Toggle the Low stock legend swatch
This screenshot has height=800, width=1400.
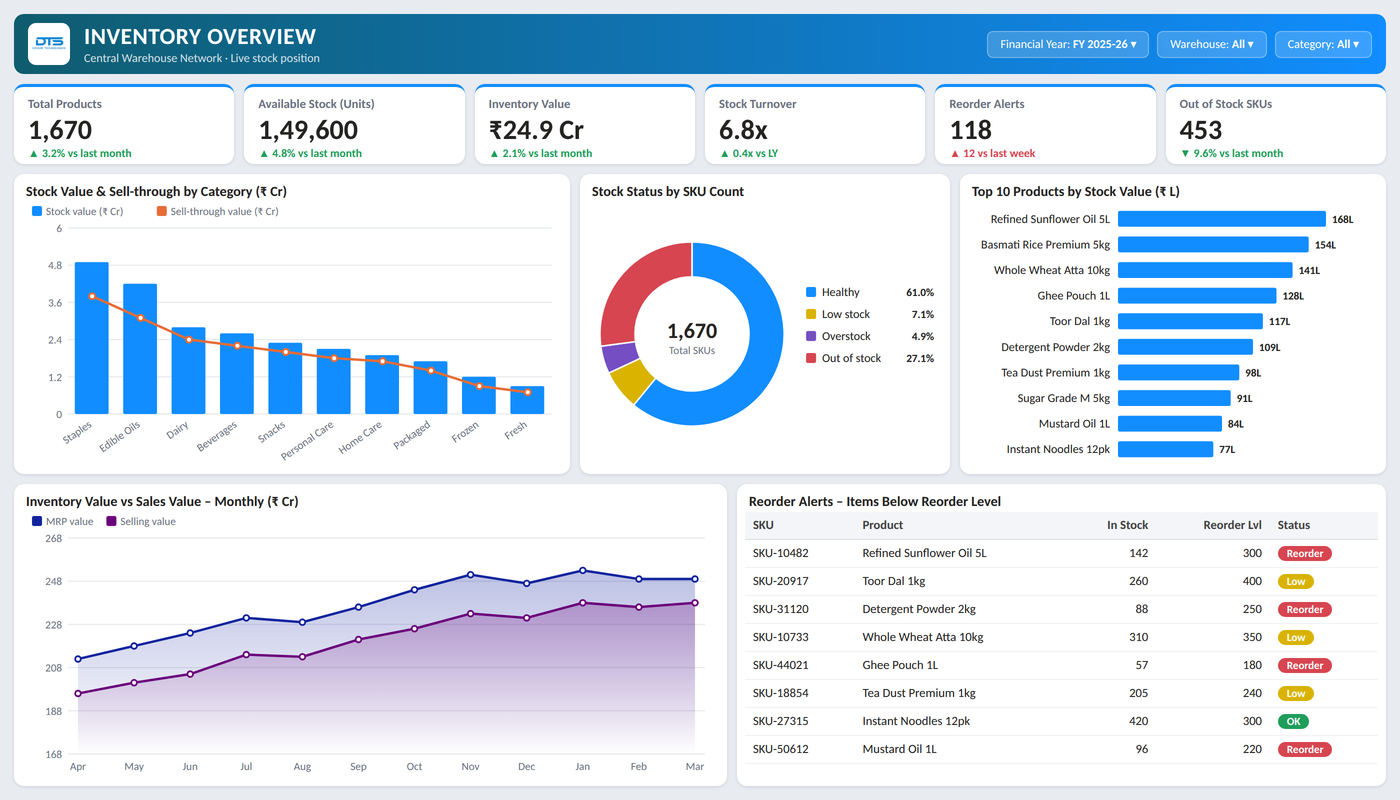[811, 314]
